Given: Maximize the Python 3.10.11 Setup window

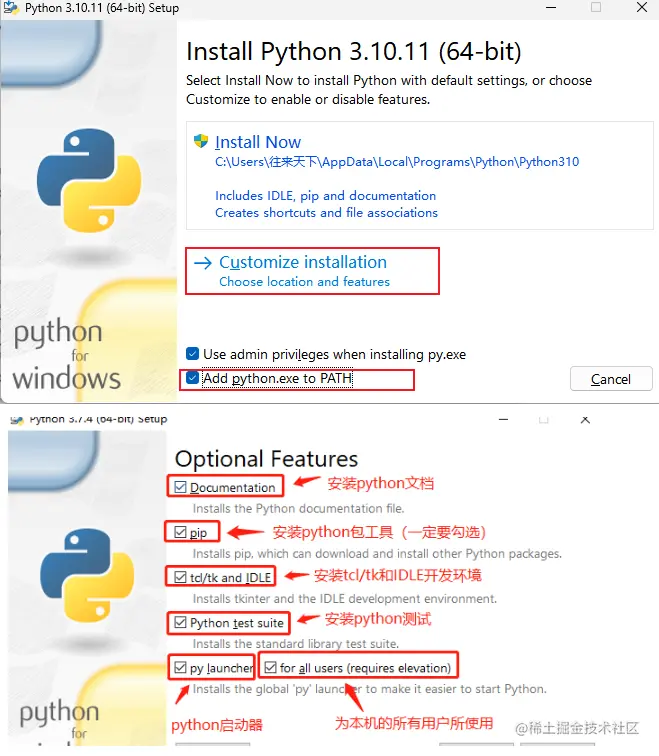Looking at the screenshot, I should point(596,7).
